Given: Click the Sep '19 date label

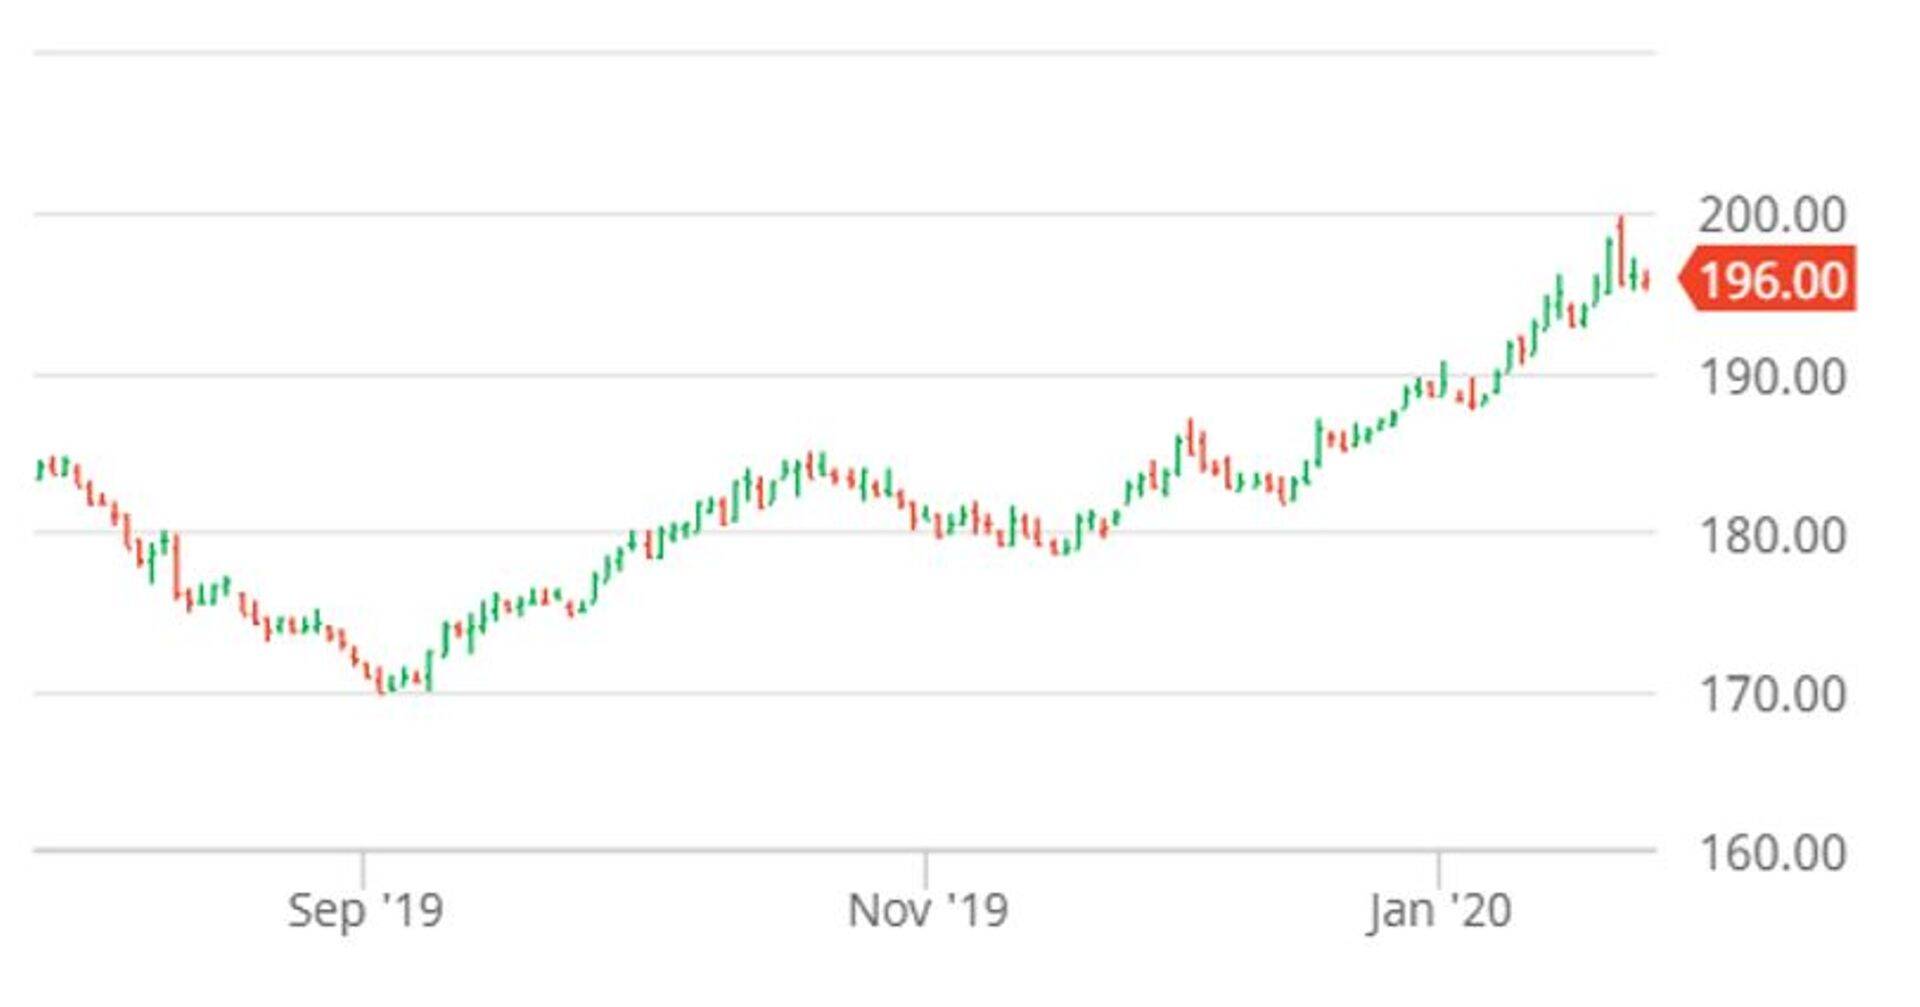Looking at the screenshot, I should (x=365, y=910).
